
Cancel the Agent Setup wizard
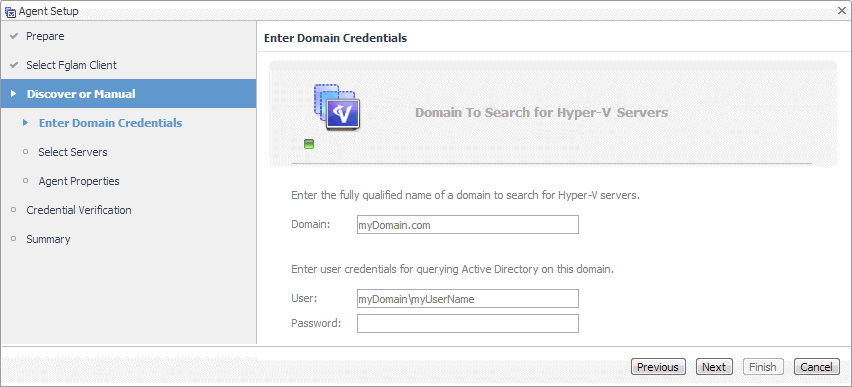[x=817, y=367]
